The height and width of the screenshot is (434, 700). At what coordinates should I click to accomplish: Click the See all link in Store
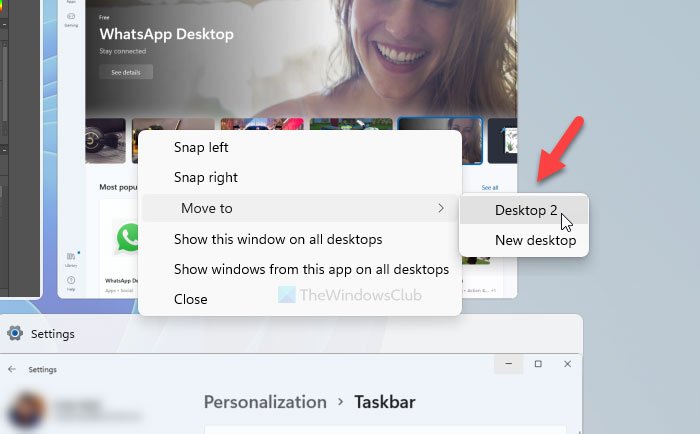point(490,188)
